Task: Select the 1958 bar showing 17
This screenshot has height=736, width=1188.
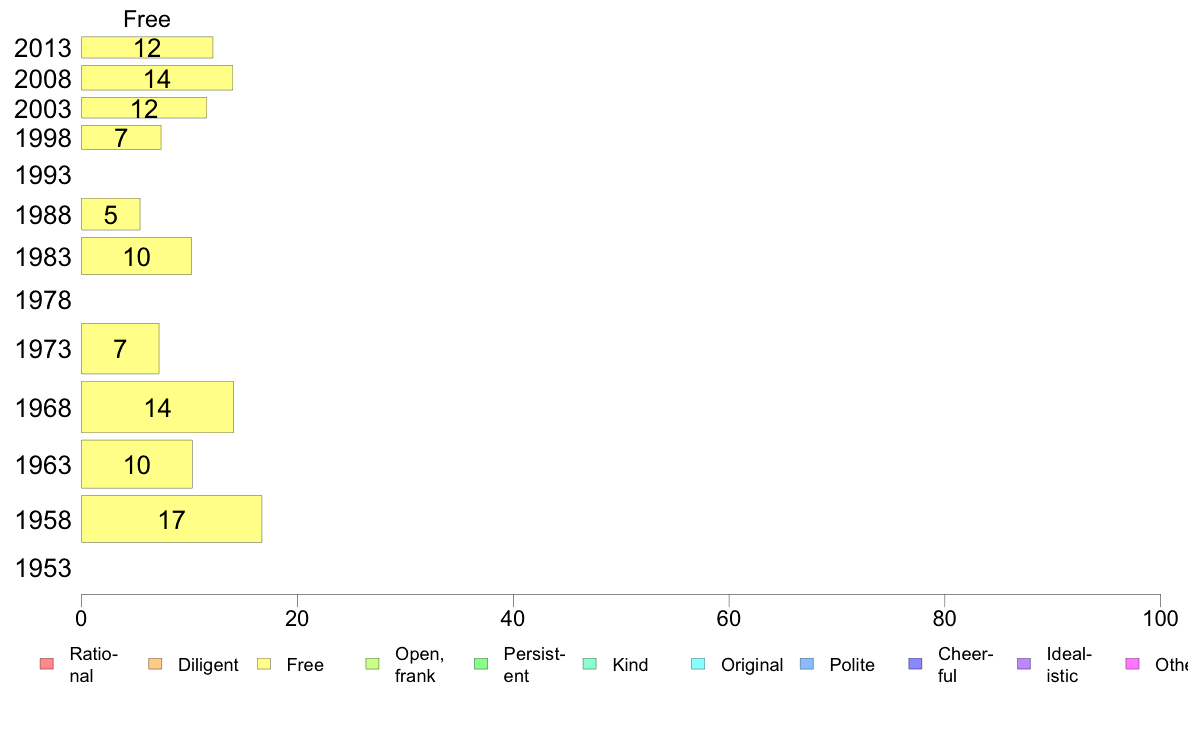Action: [x=171, y=519]
